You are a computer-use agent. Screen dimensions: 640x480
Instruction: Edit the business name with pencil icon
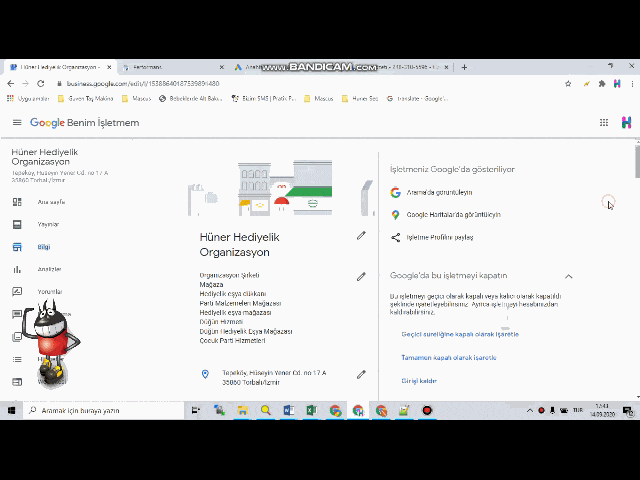pyautogui.click(x=361, y=236)
